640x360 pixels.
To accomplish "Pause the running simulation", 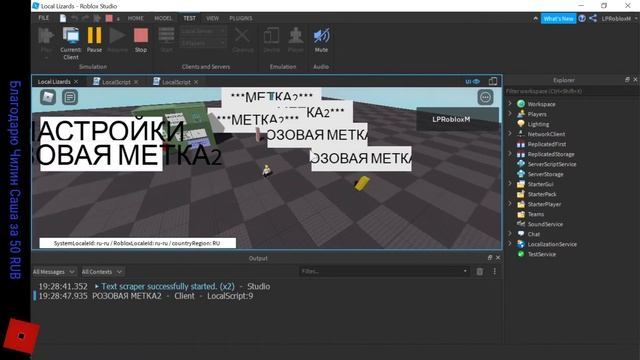I will [x=94, y=36].
